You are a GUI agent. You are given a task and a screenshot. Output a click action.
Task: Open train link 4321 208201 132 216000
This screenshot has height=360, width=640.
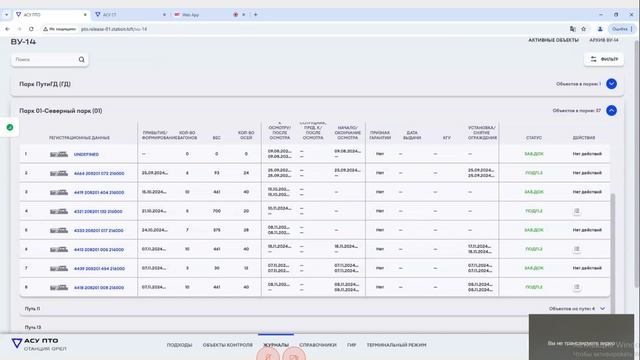click(98, 211)
